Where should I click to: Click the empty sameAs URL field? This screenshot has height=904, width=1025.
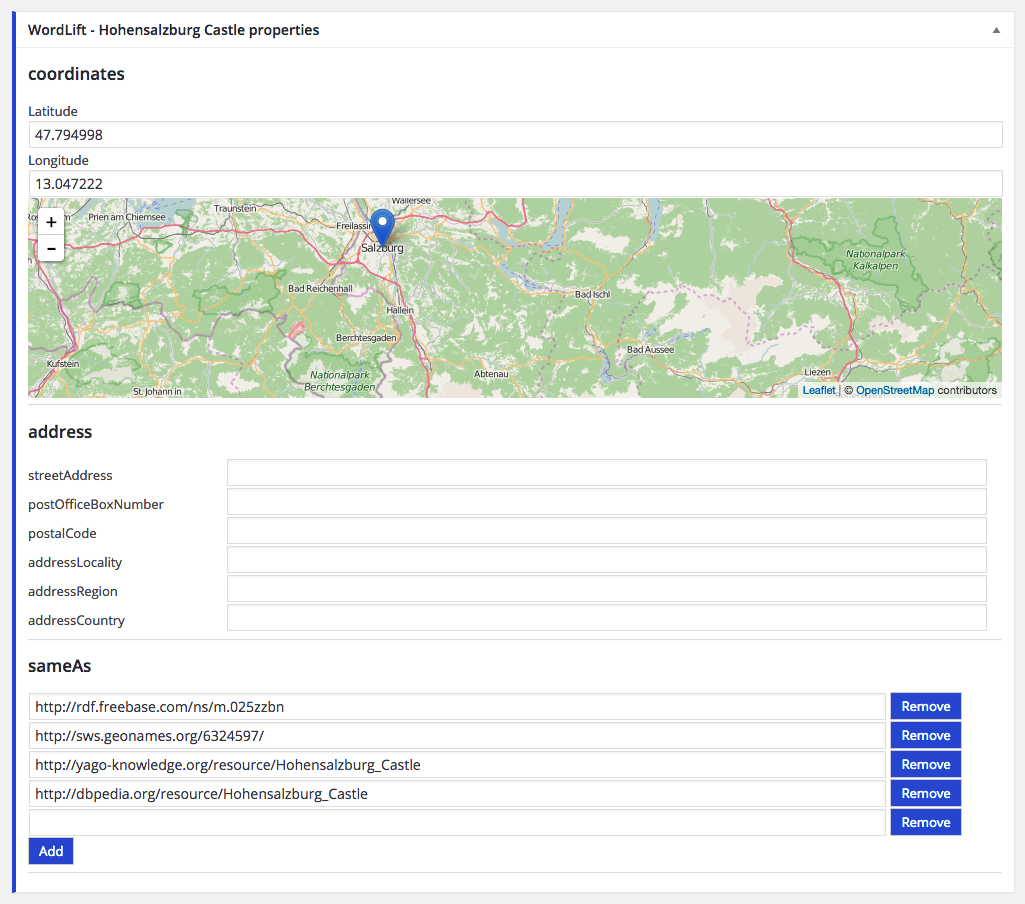click(457, 822)
